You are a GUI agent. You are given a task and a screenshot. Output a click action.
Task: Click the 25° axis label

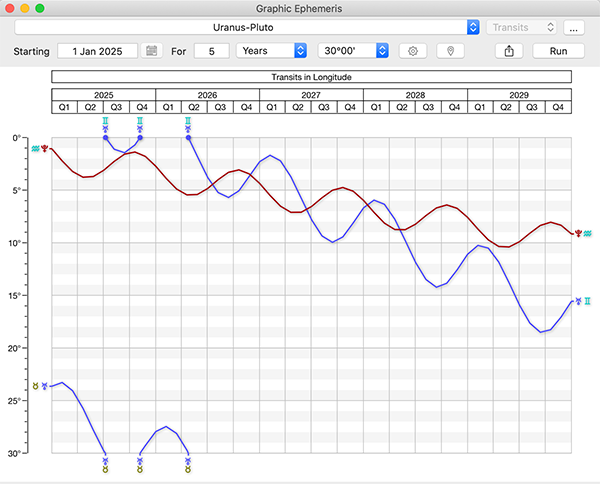point(15,401)
